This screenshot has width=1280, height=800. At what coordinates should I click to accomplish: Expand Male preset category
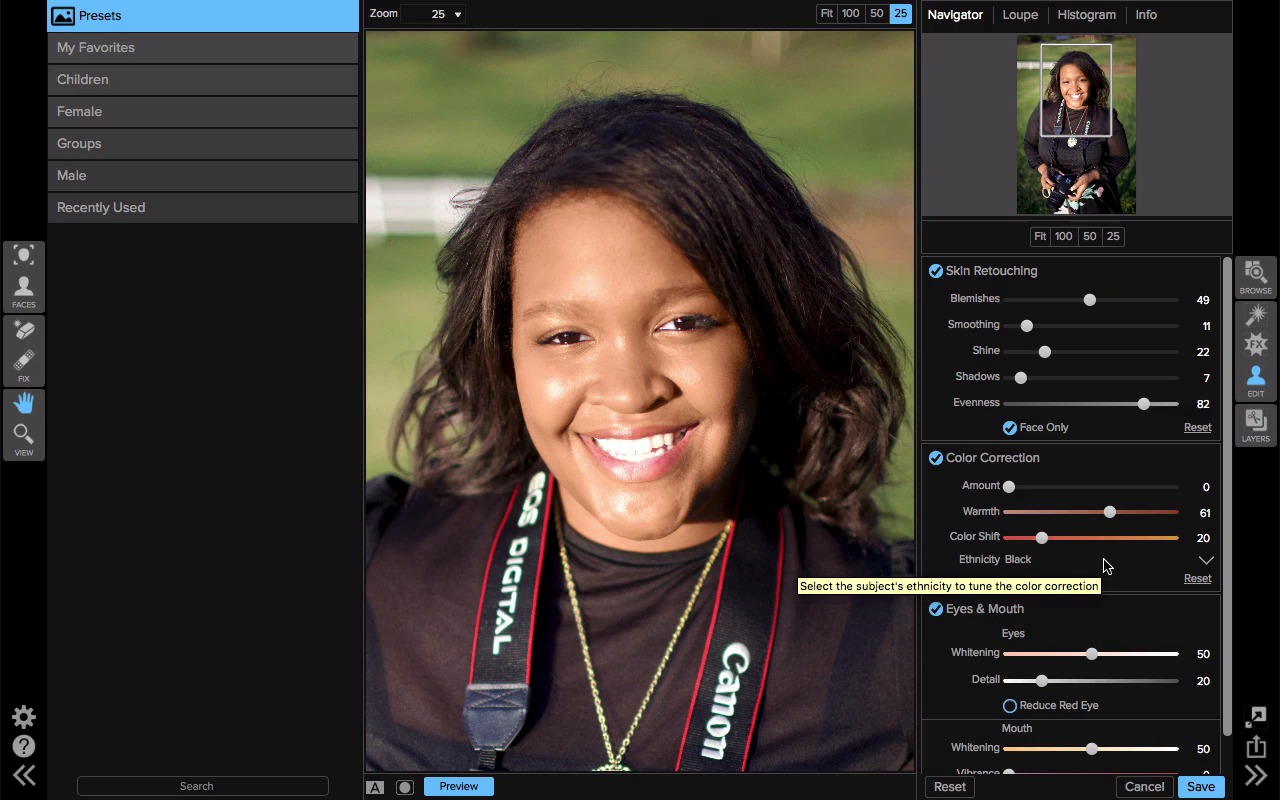203,175
